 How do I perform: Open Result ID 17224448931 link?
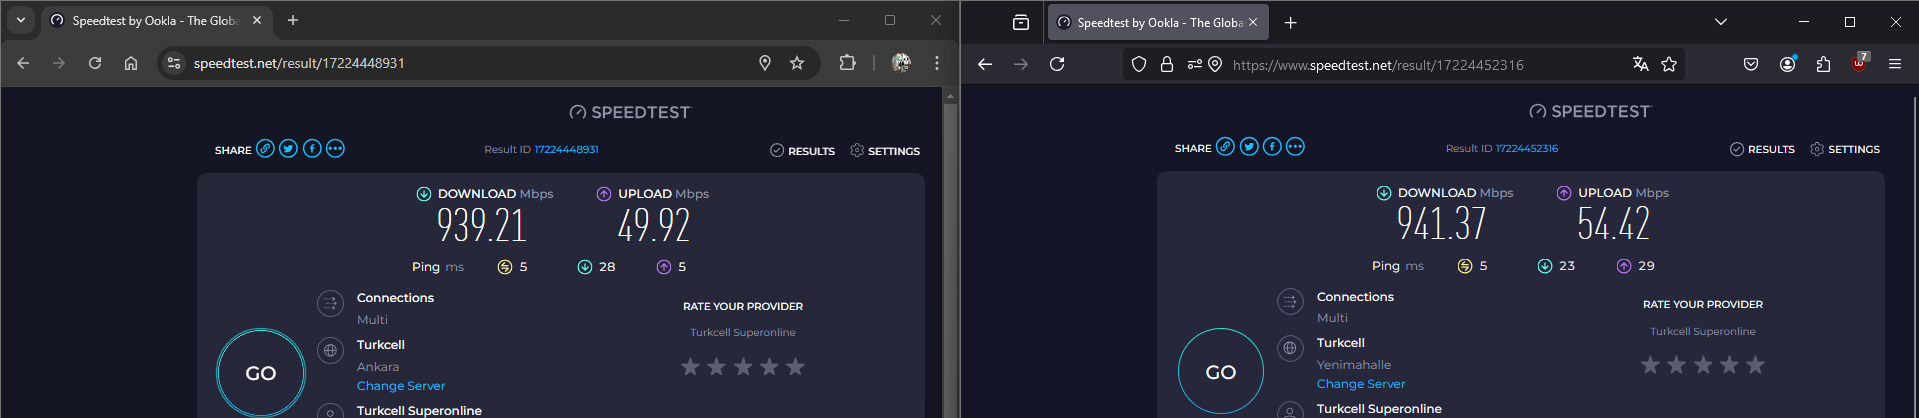[566, 150]
